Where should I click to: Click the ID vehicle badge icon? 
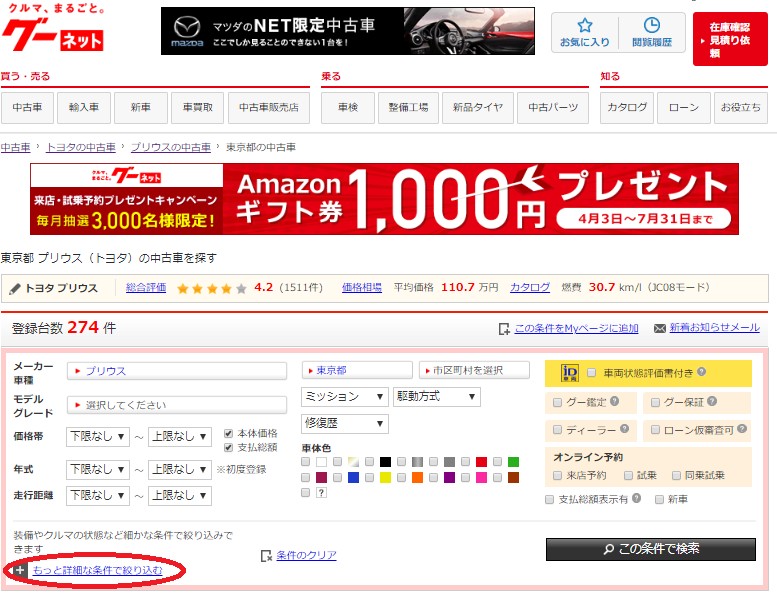569,373
